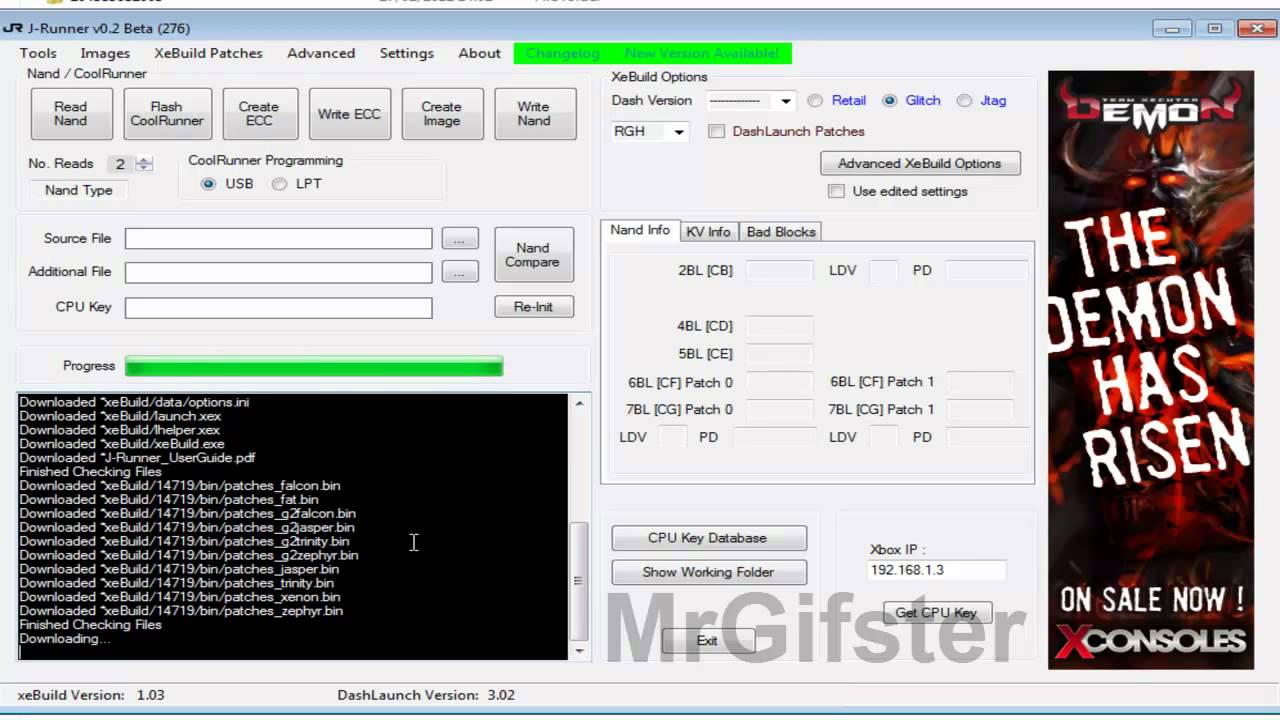Click log line patches_zephyr.bin (not g2zephyr)

click(181, 611)
